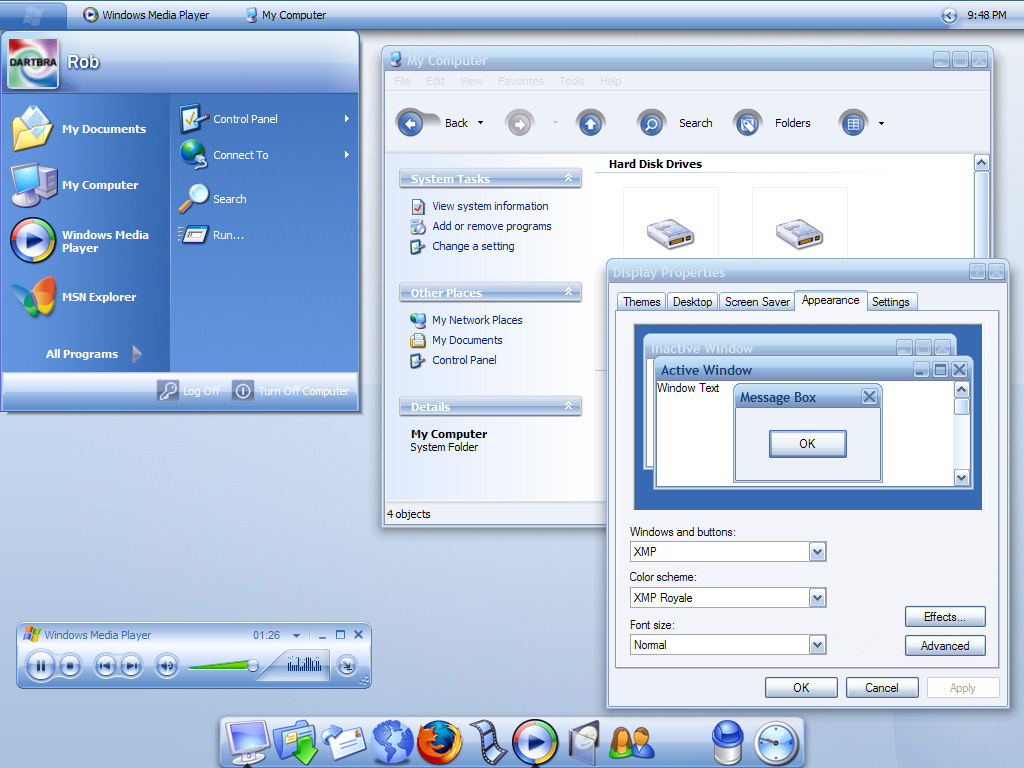1024x768 pixels.
Task: Go Up one folder level
Action: click(x=590, y=123)
